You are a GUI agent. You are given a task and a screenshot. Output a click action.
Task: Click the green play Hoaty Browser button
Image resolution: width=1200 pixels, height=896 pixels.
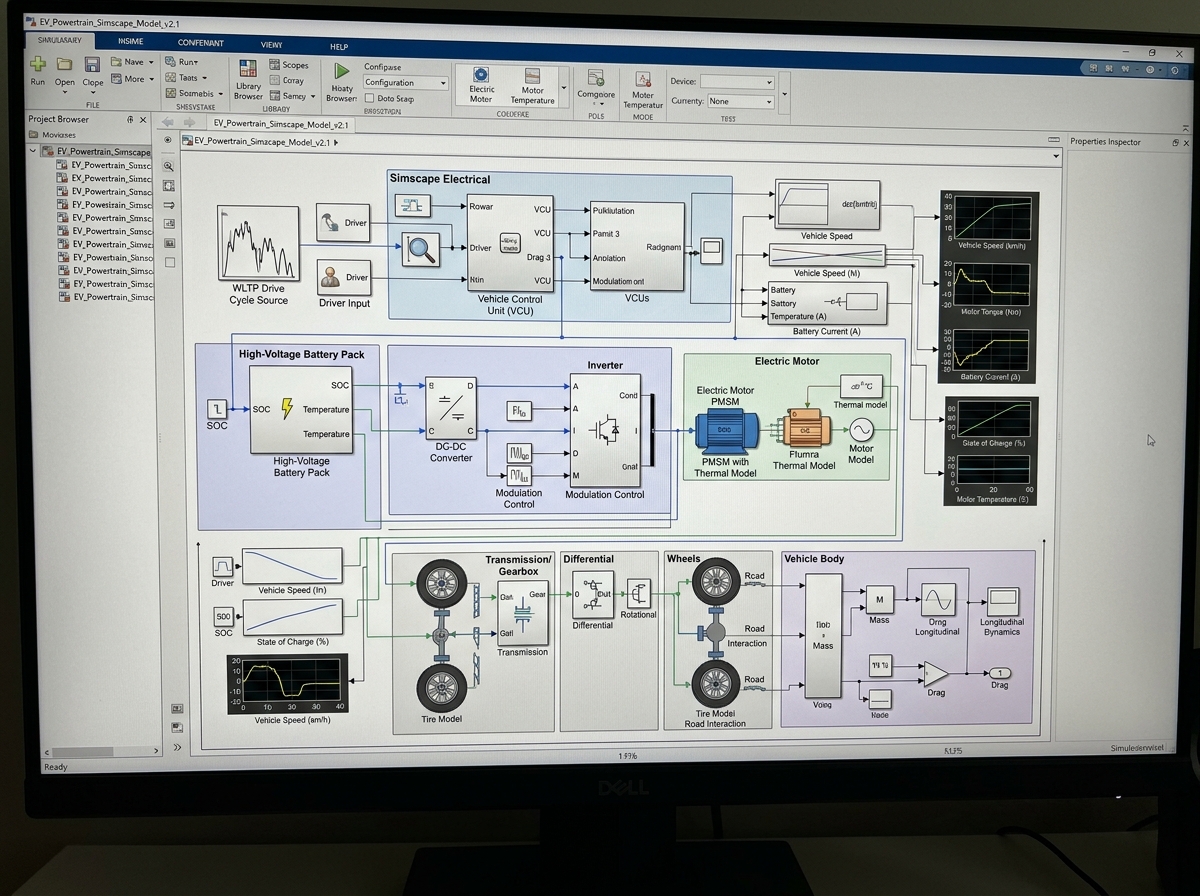click(342, 72)
